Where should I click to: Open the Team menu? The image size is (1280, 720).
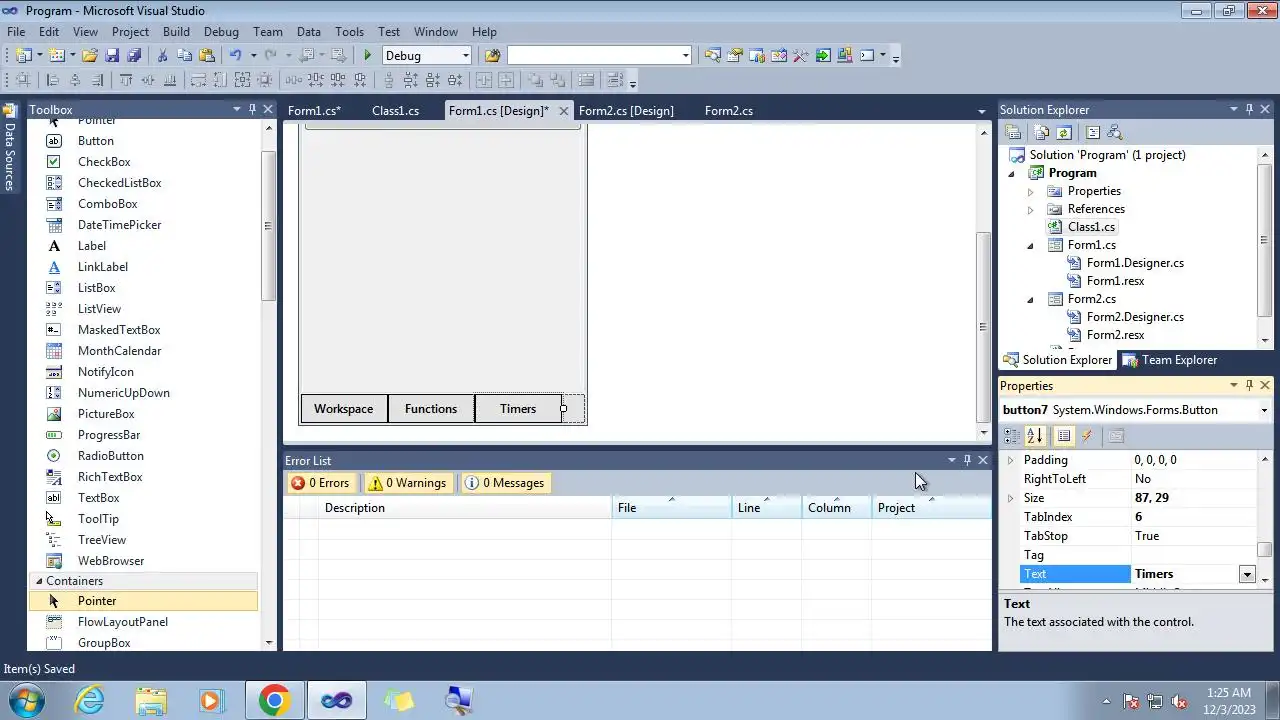click(267, 32)
